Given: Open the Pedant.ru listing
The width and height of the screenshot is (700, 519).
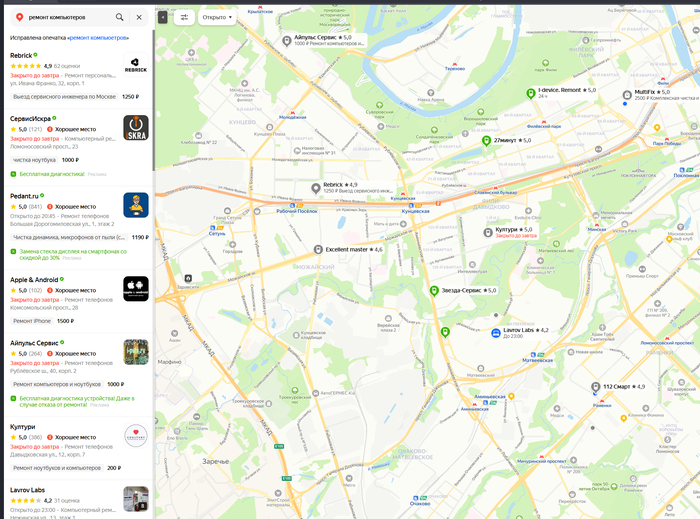Looking at the screenshot, I should point(24,196).
